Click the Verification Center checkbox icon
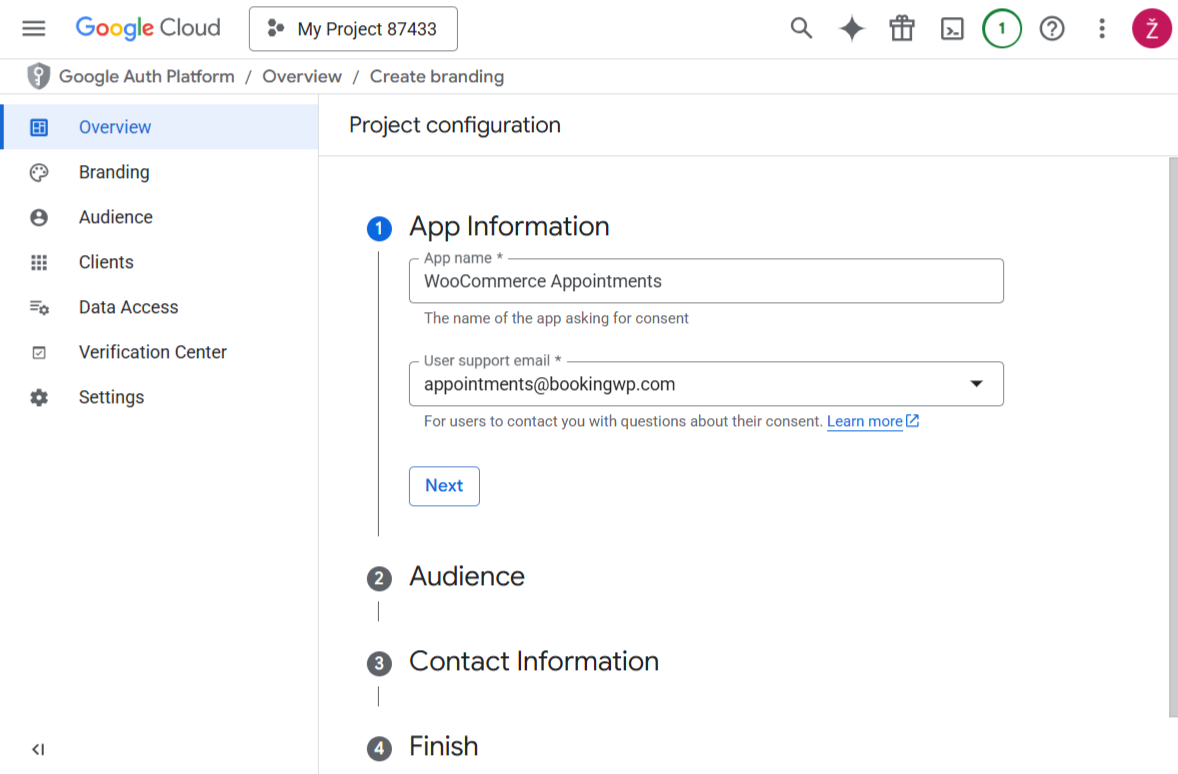This screenshot has width=1178, height=774. (39, 352)
